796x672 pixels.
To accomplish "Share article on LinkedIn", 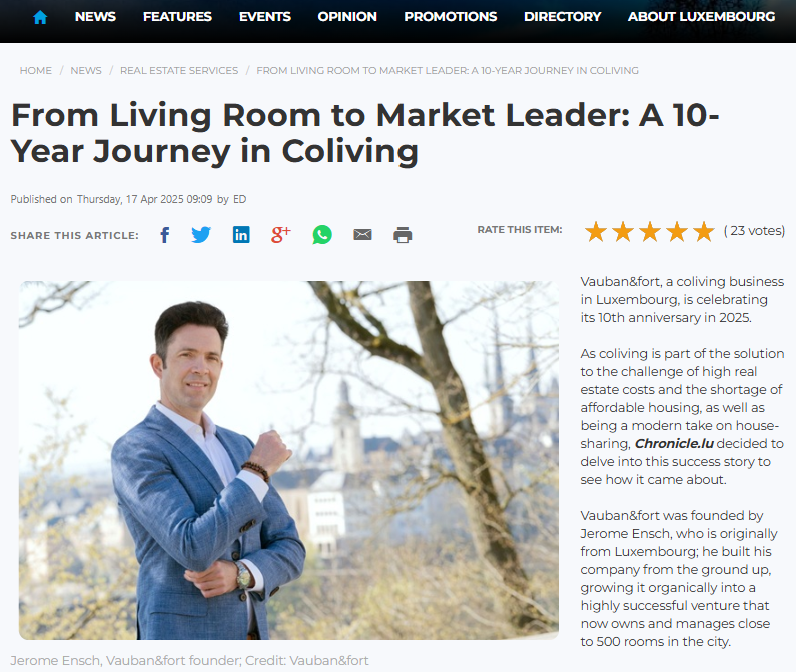I will [241, 235].
